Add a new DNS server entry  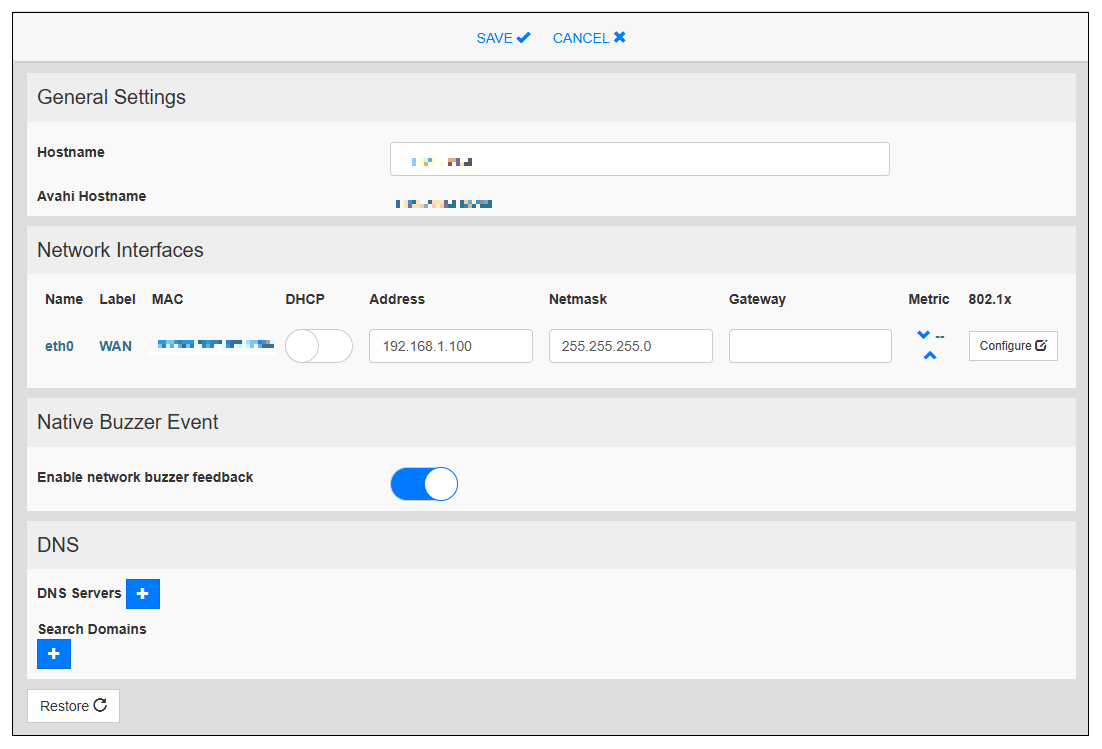coord(143,594)
